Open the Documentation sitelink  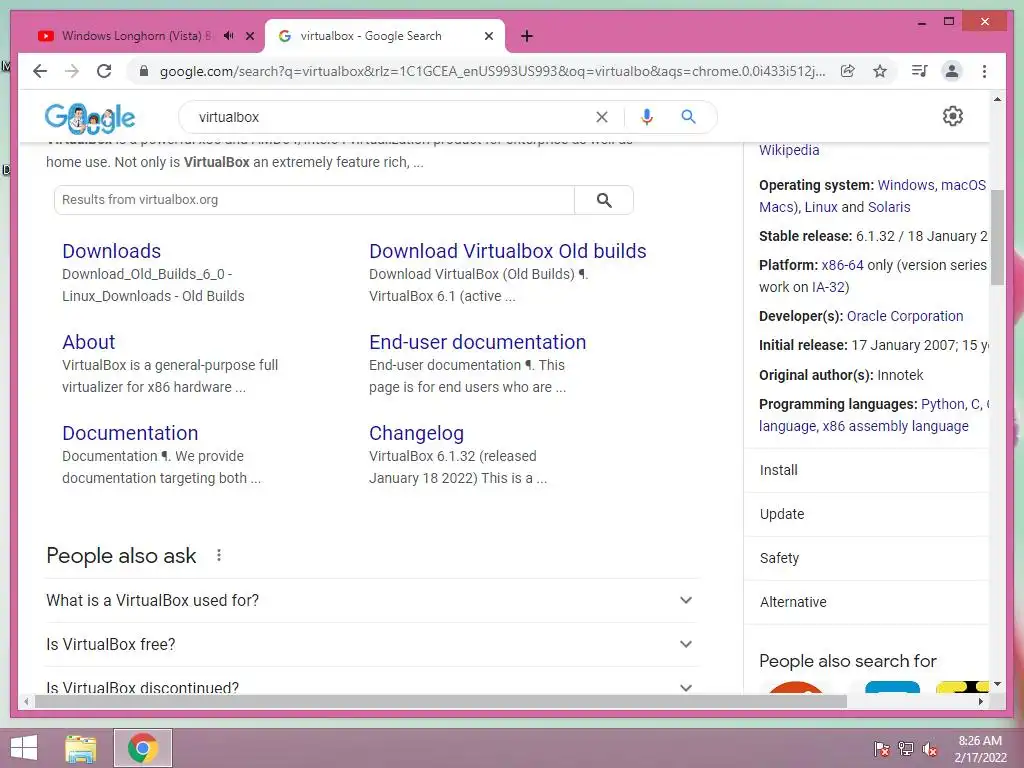130,433
